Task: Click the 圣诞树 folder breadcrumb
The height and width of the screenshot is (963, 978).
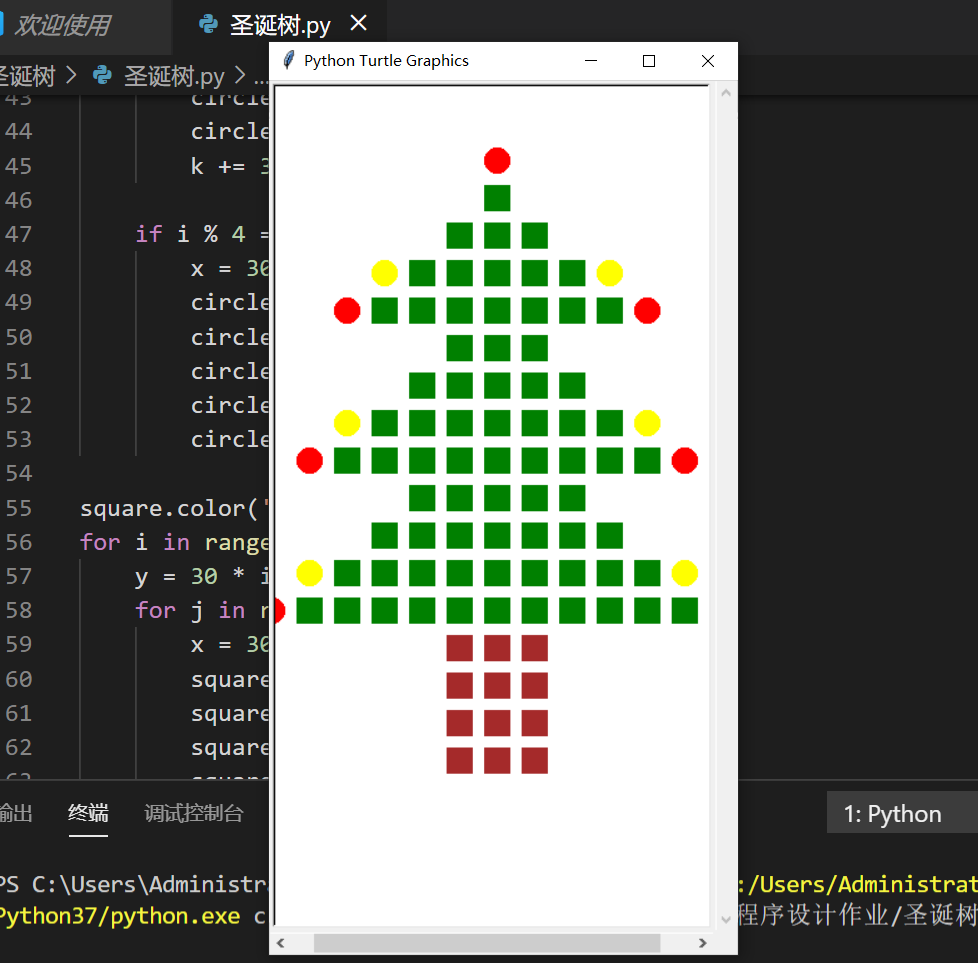Action: pyautogui.click(x=27, y=76)
